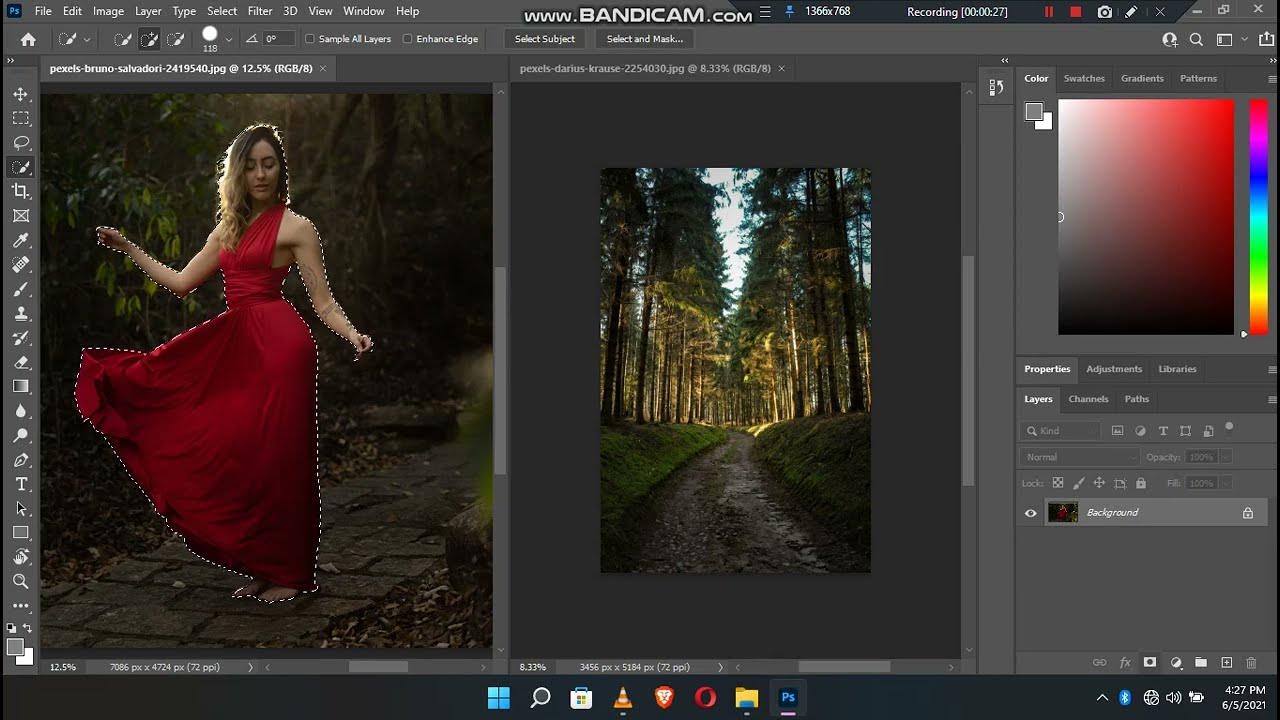Viewport: 1280px width, 720px height.
Task: Select the Spot Healing Brush tool
Action: pyautogui.click(x=21, y=265)
